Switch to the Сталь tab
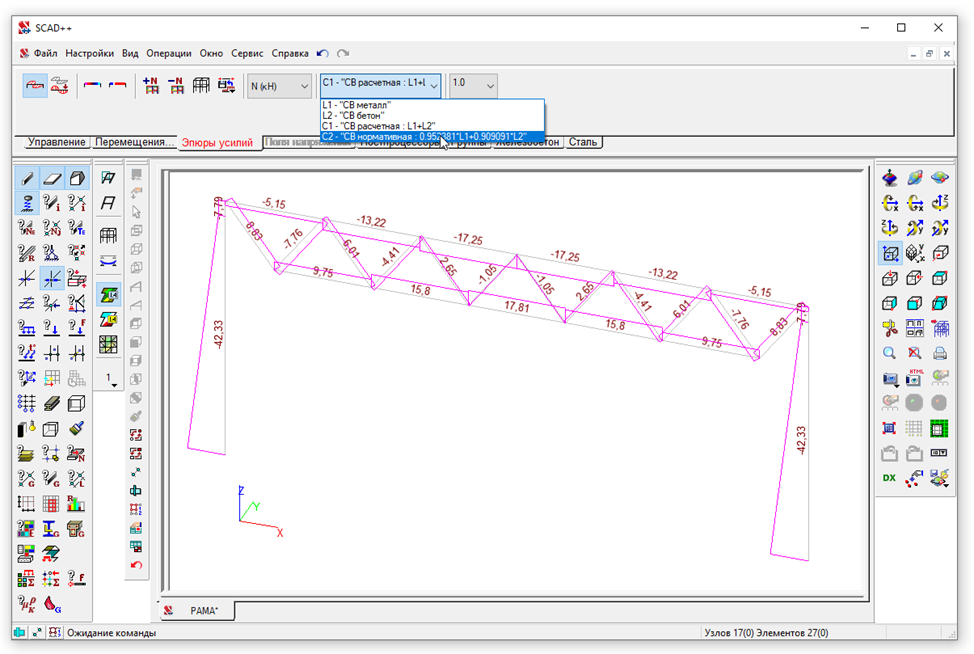974x654 pixels. pyautogui.click(x=583, y=142)
